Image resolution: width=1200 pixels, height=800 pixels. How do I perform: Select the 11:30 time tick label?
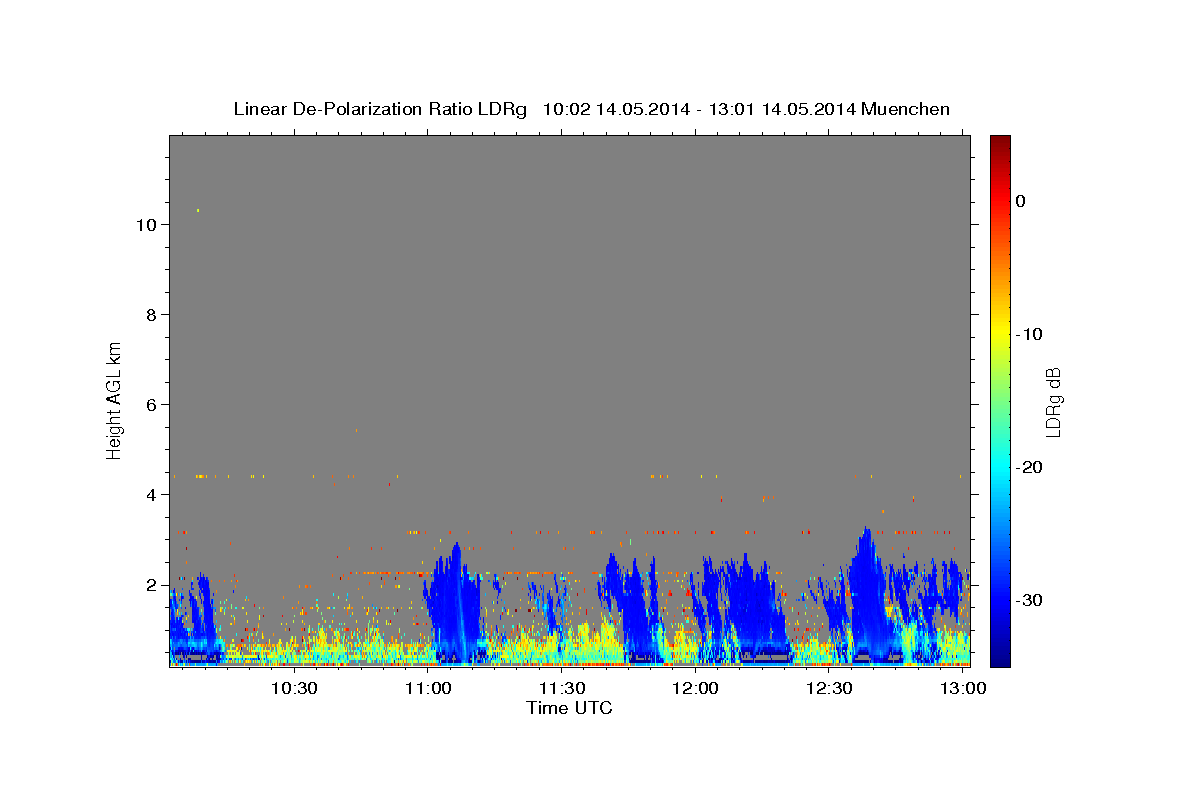562,688
